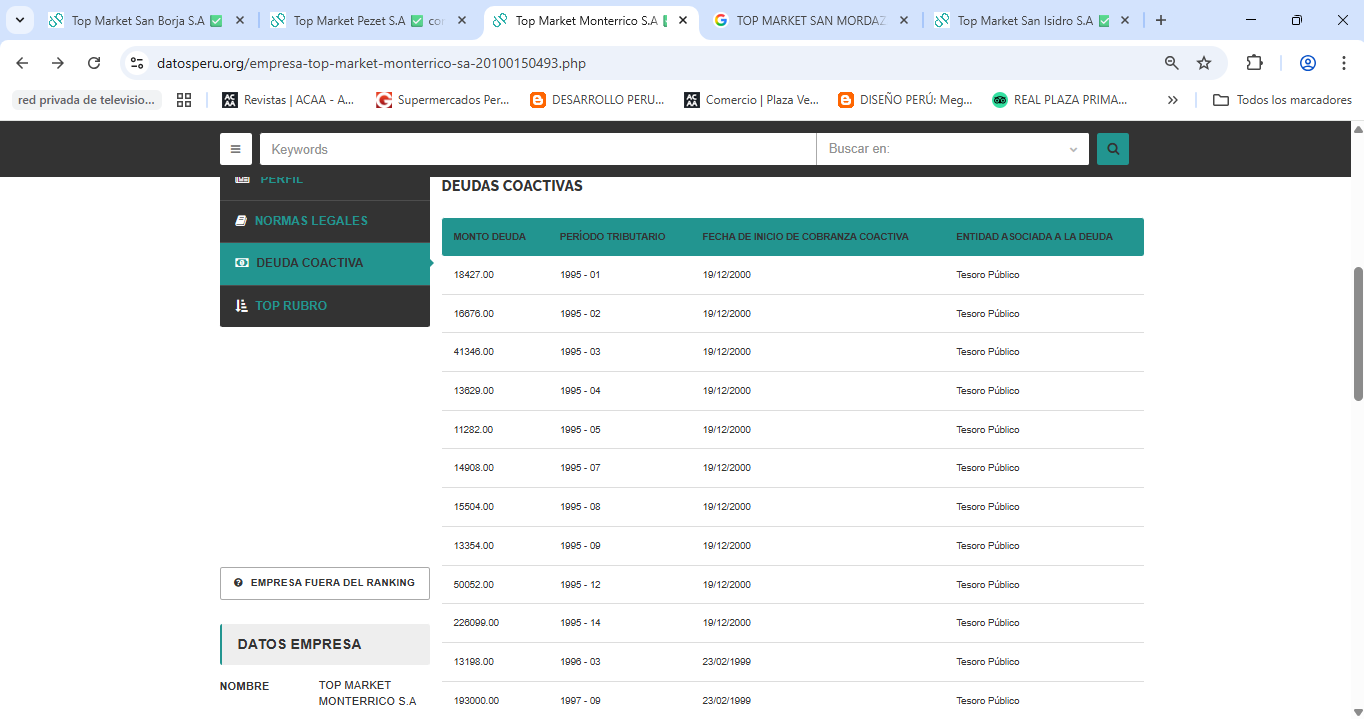Image resolution: width=1364 pixels, height=719 pixels.
Task: Open Todos los marcadores folder
Action: [1282, 100]
